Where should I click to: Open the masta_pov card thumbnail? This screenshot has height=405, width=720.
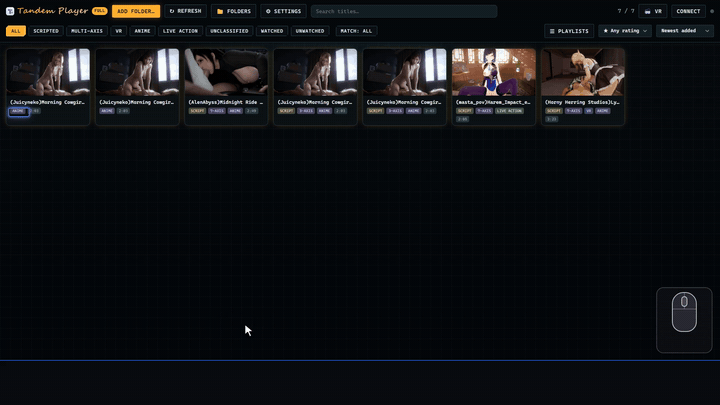(494, 72)
